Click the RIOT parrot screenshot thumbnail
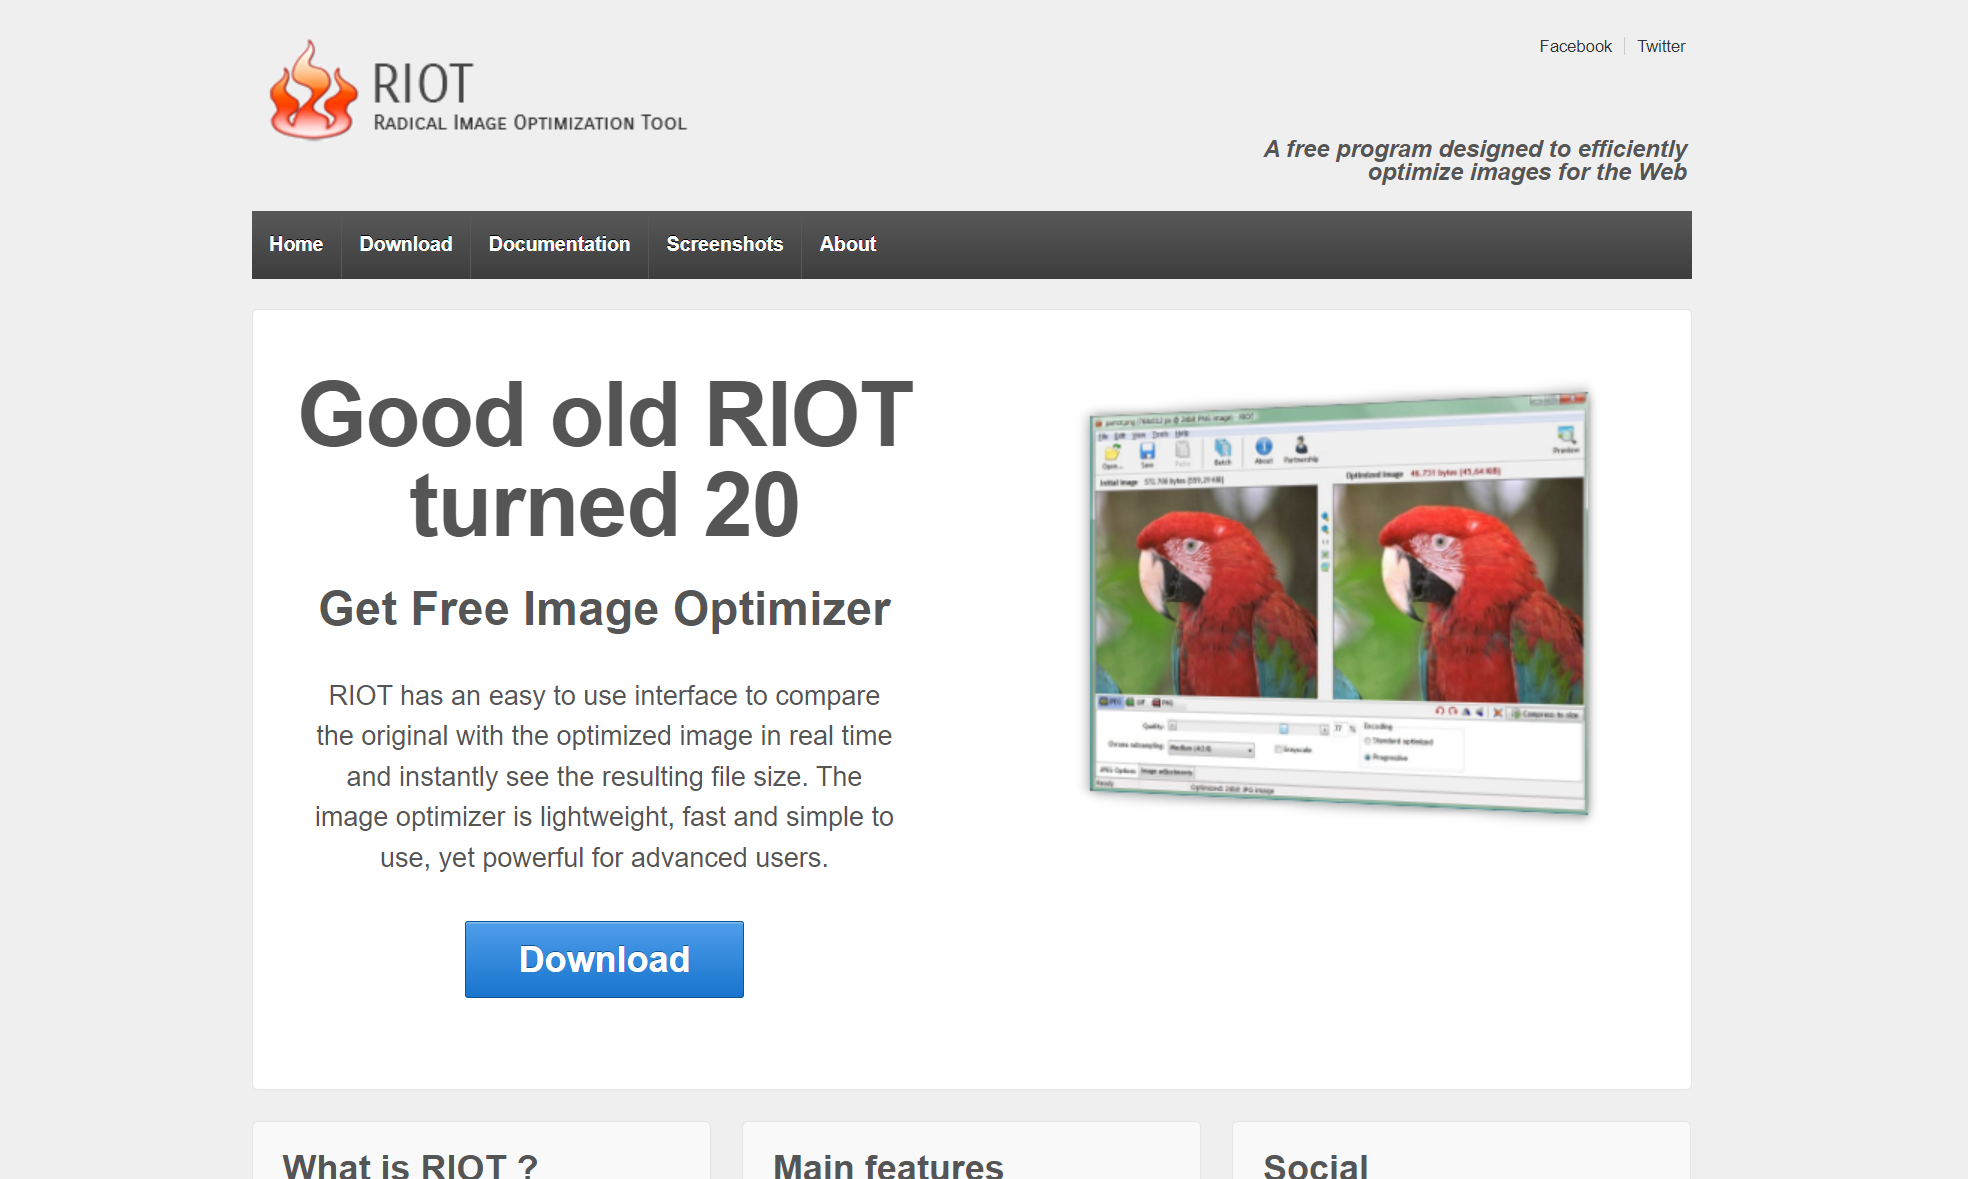Image resolution: width=1968 pixels, height=1179 pixels. click(x=1338, y=602)
